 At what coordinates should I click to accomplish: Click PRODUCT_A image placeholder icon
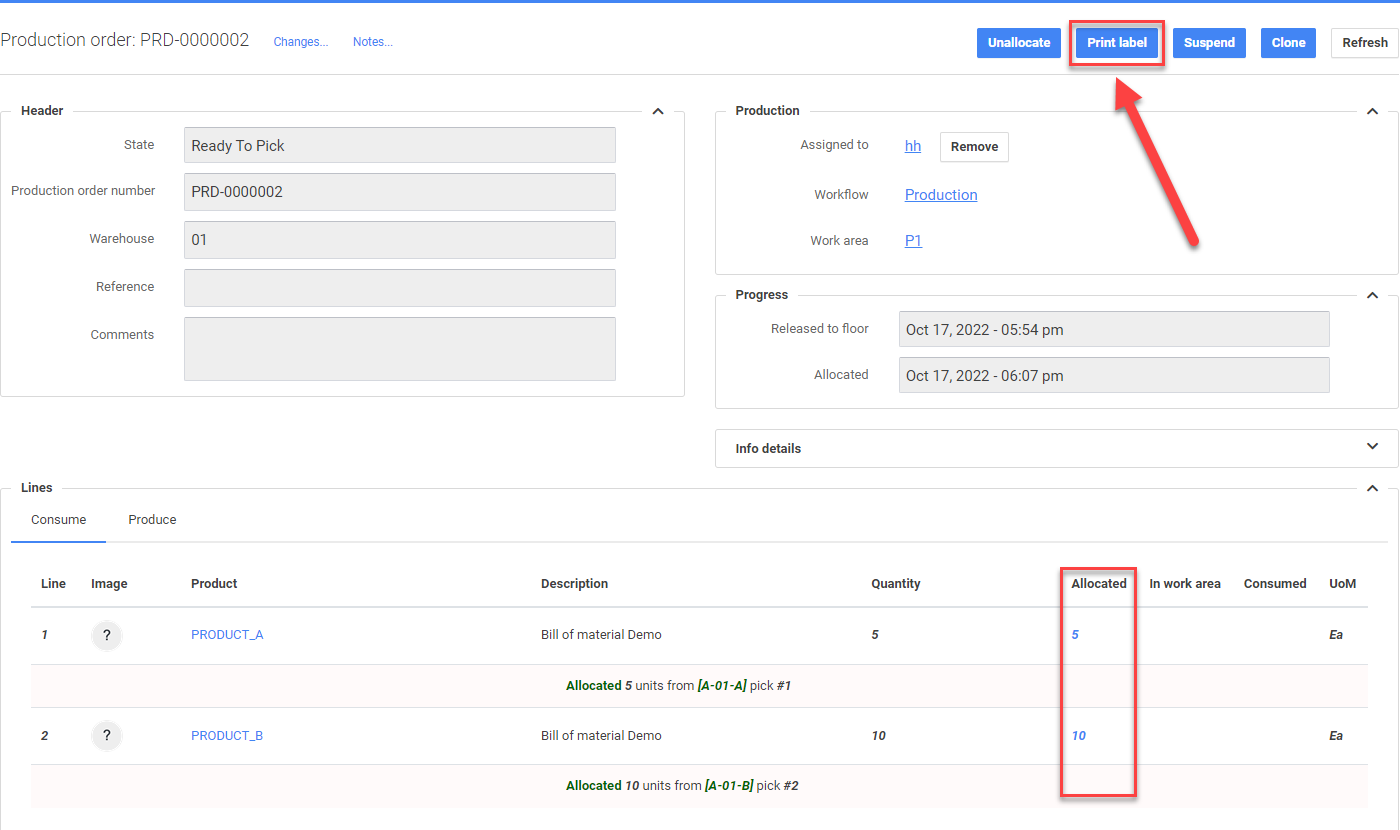107,636
